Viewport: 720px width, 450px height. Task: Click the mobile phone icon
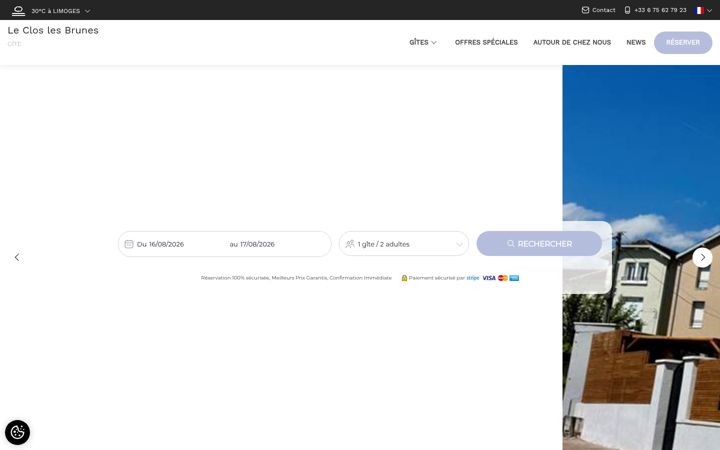coord(627,10)
